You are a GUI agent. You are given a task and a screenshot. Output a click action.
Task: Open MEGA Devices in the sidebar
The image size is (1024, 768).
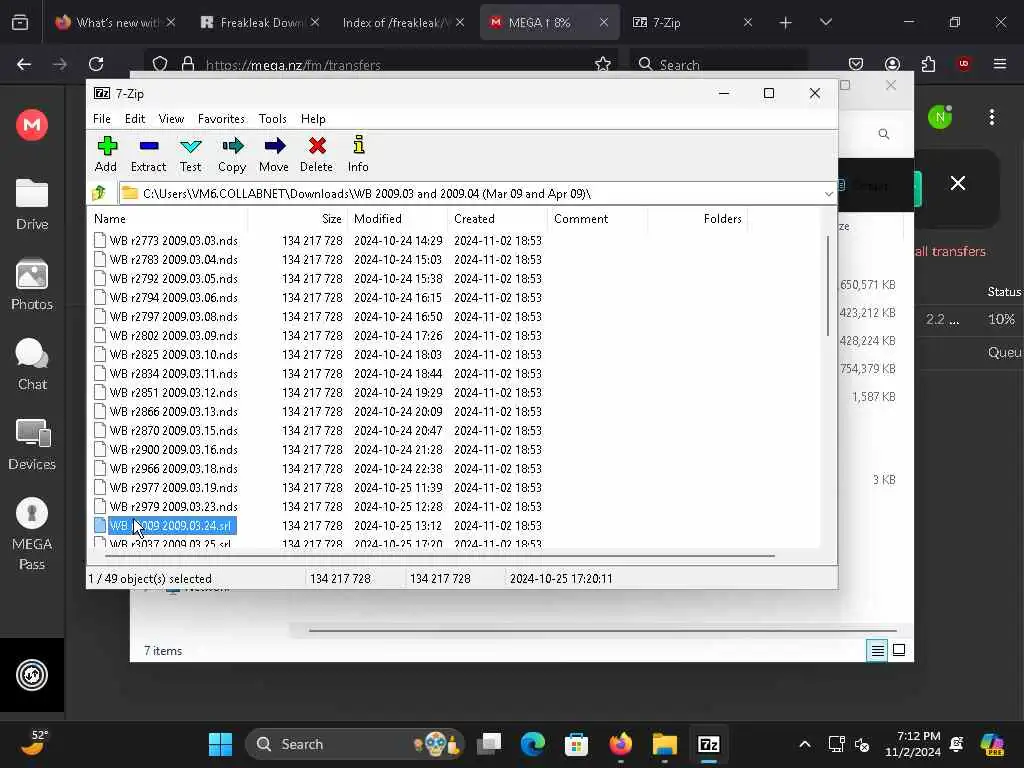[x=32, y=445]
